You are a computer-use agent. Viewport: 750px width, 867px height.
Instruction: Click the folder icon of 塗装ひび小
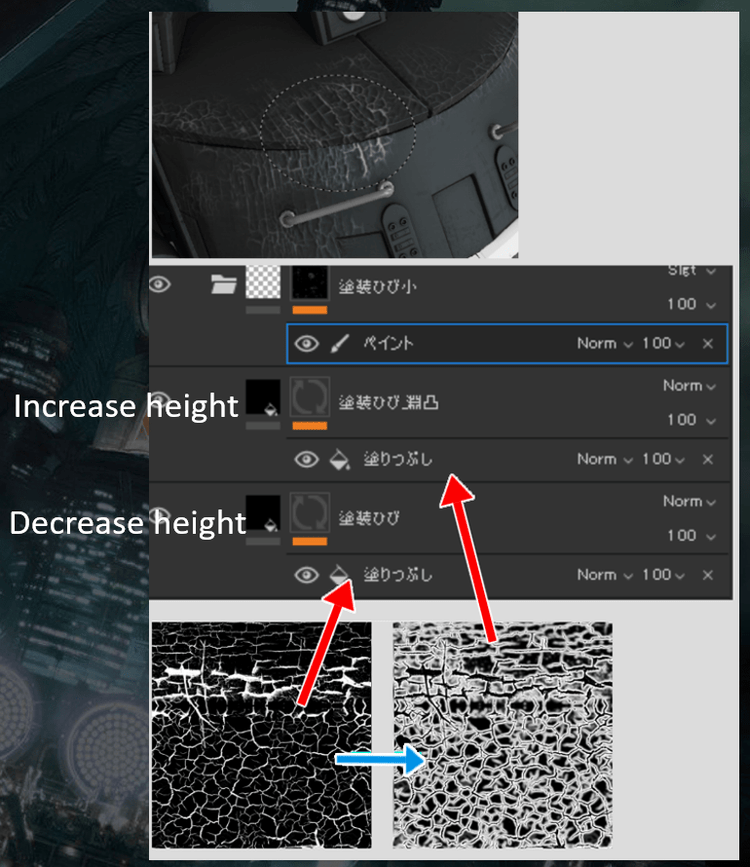pyautogui.click(x=223, y=284)
